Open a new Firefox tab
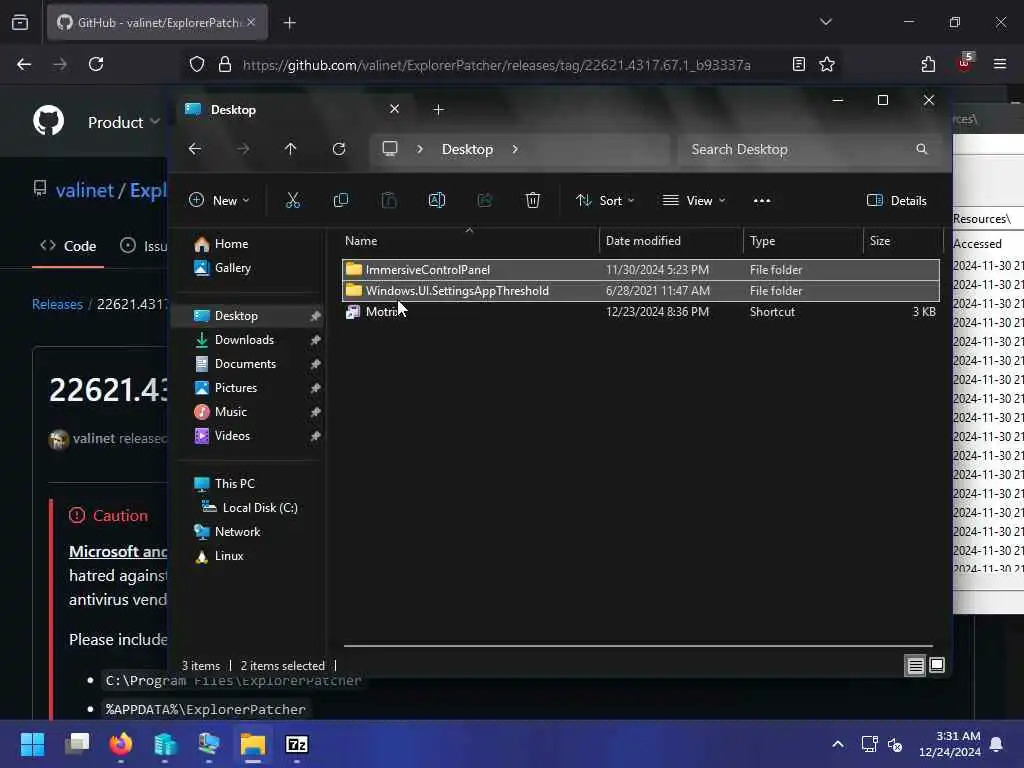This screenshot has height=768, width=1024. [x=290, y=23]
